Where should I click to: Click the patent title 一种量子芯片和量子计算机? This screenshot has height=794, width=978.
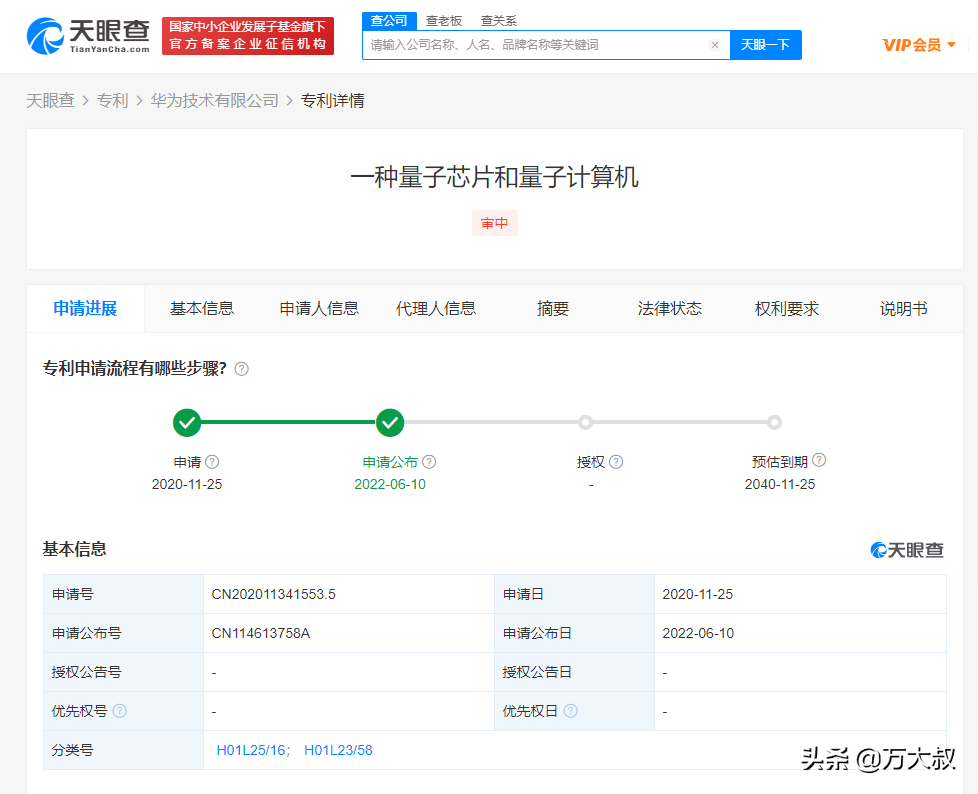495,177
